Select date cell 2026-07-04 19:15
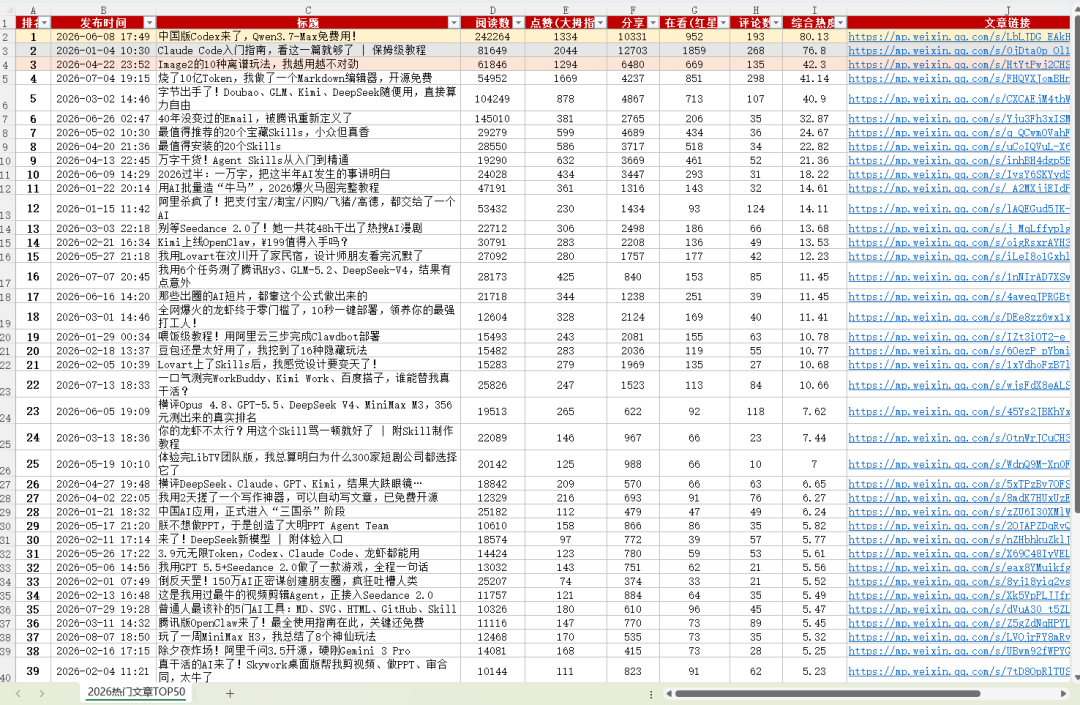 (103, 78)
